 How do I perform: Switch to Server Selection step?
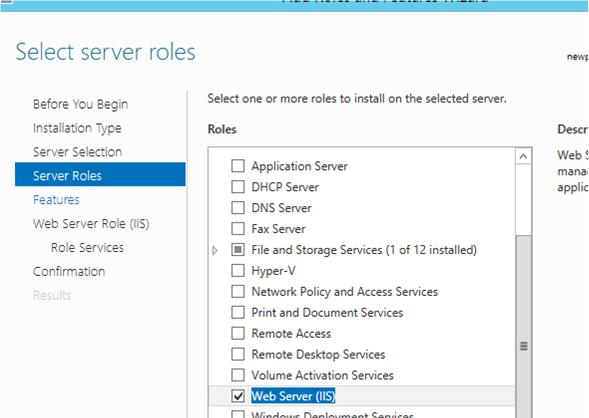click(77, 152)
